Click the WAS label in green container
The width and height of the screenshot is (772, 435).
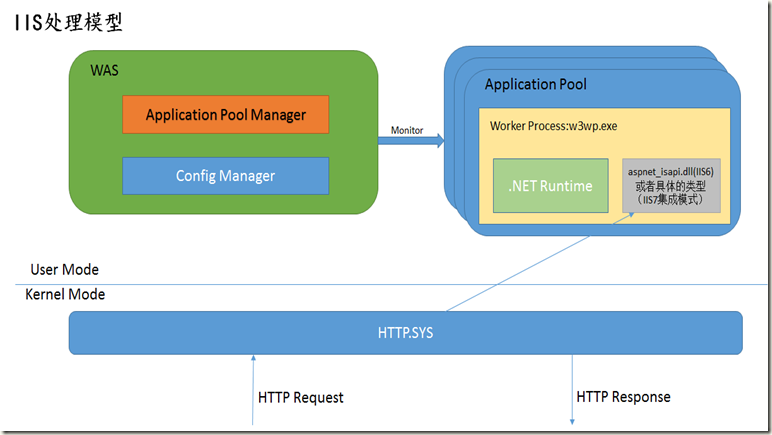106,71
